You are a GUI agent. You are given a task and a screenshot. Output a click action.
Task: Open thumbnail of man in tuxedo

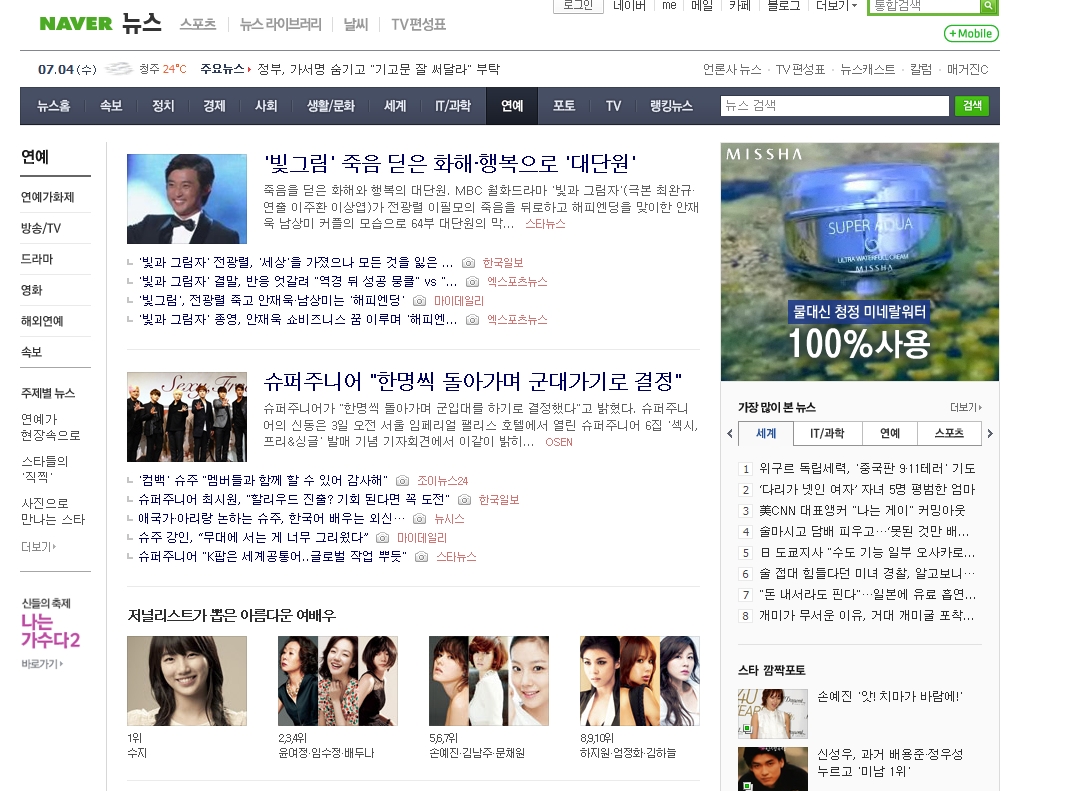coord(187,198)
